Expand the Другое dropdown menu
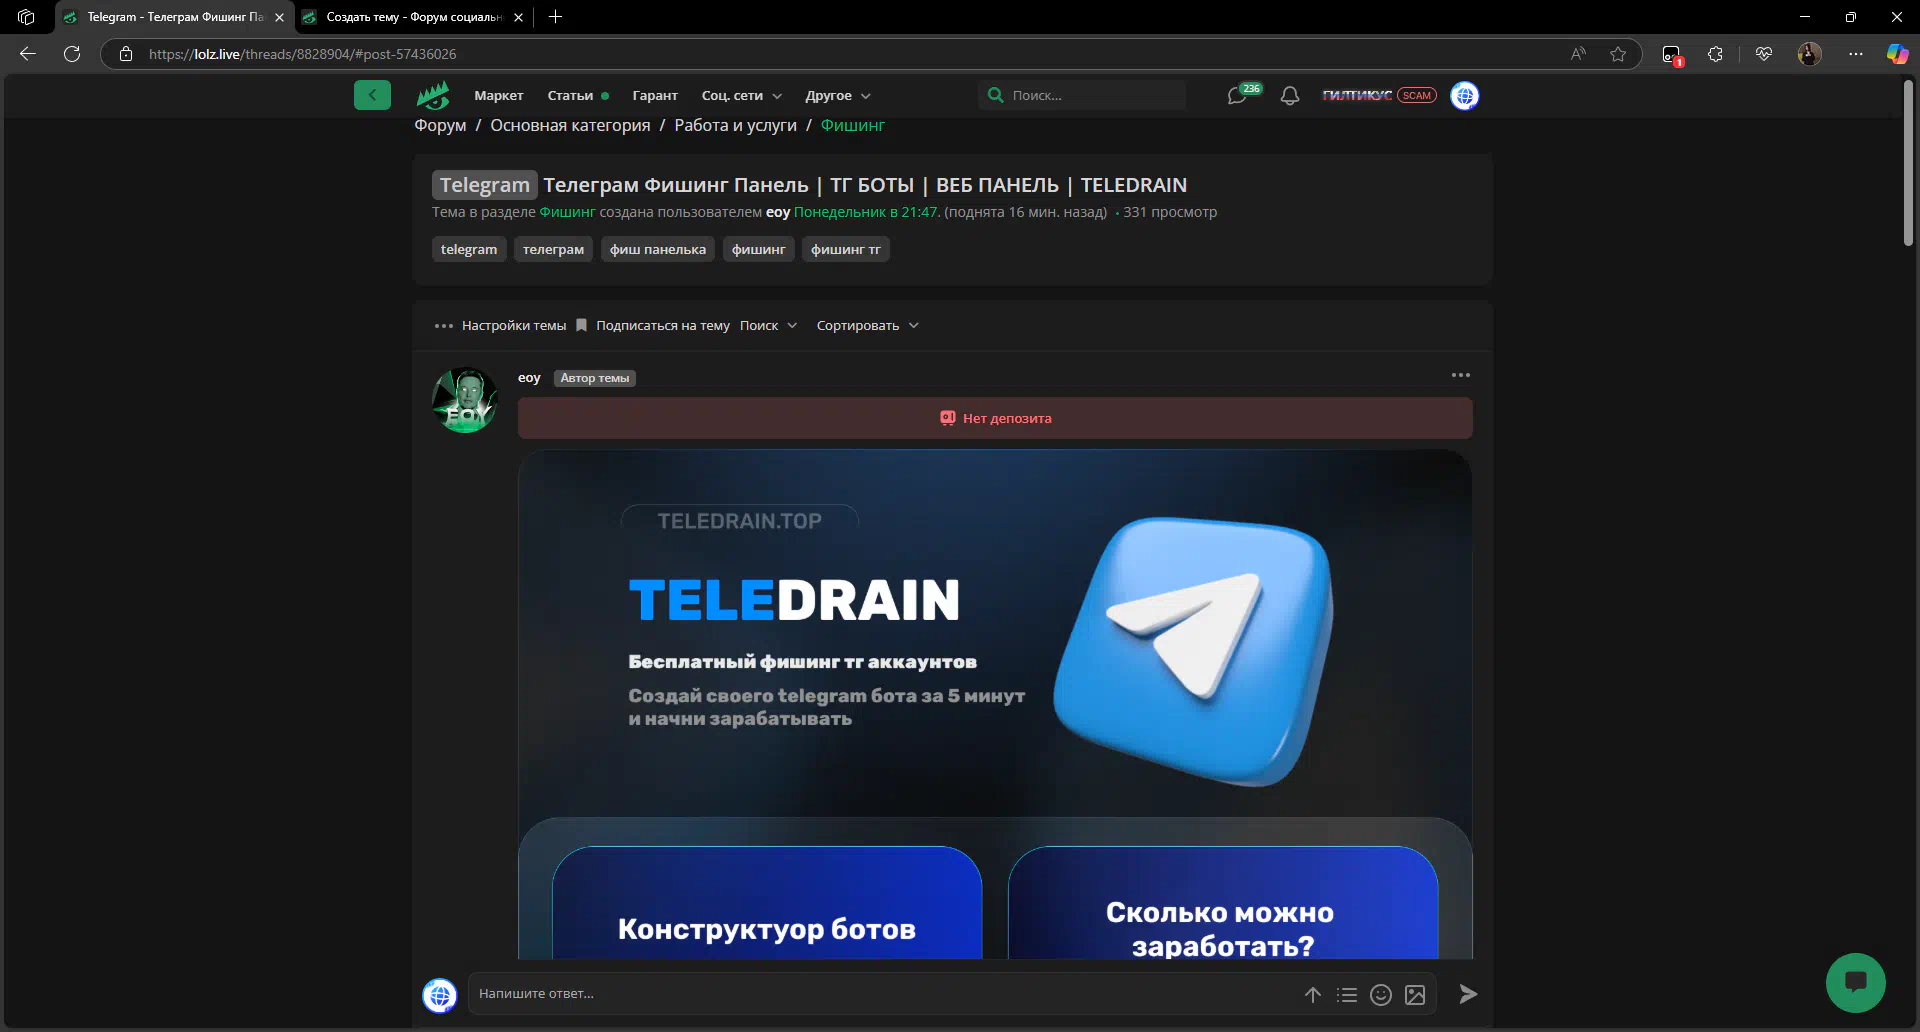The image size is (1920, 1032). (838, 96)
